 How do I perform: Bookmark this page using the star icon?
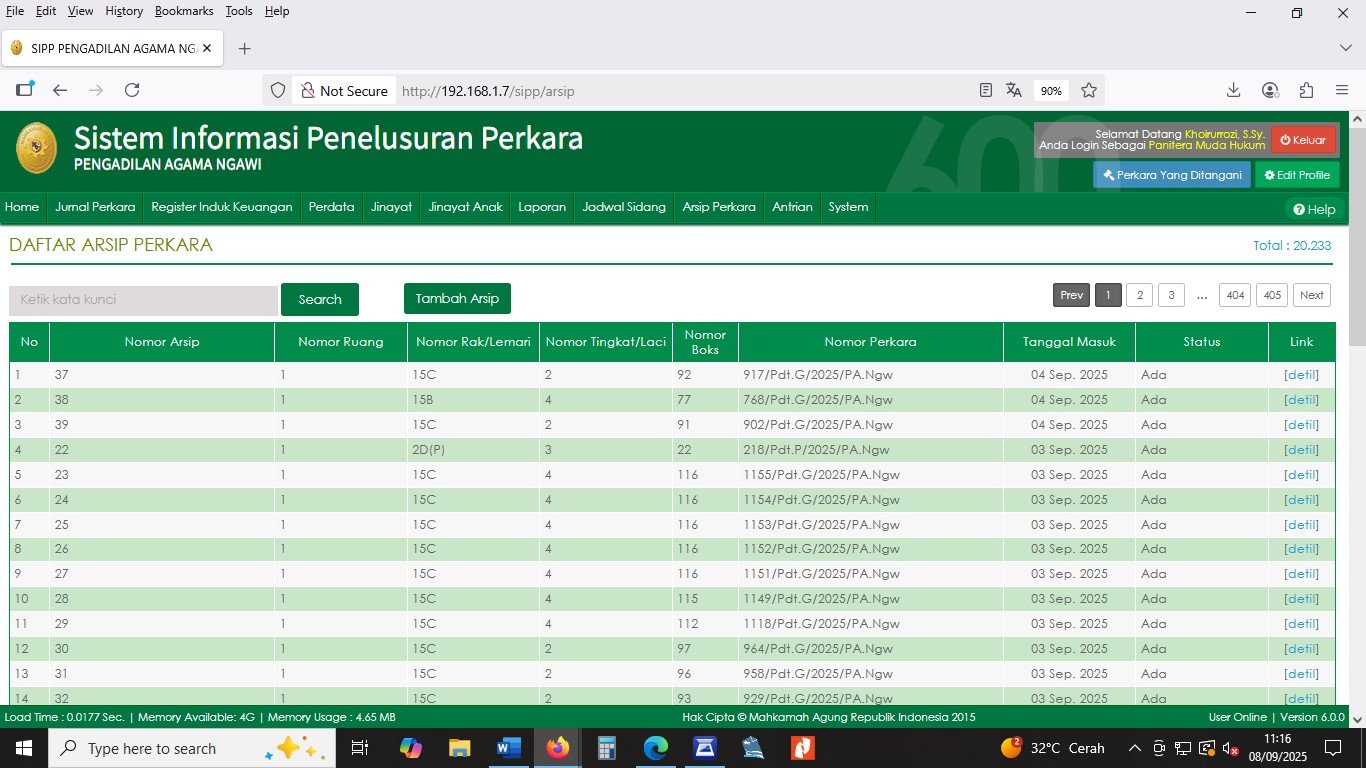point(1089,90)
